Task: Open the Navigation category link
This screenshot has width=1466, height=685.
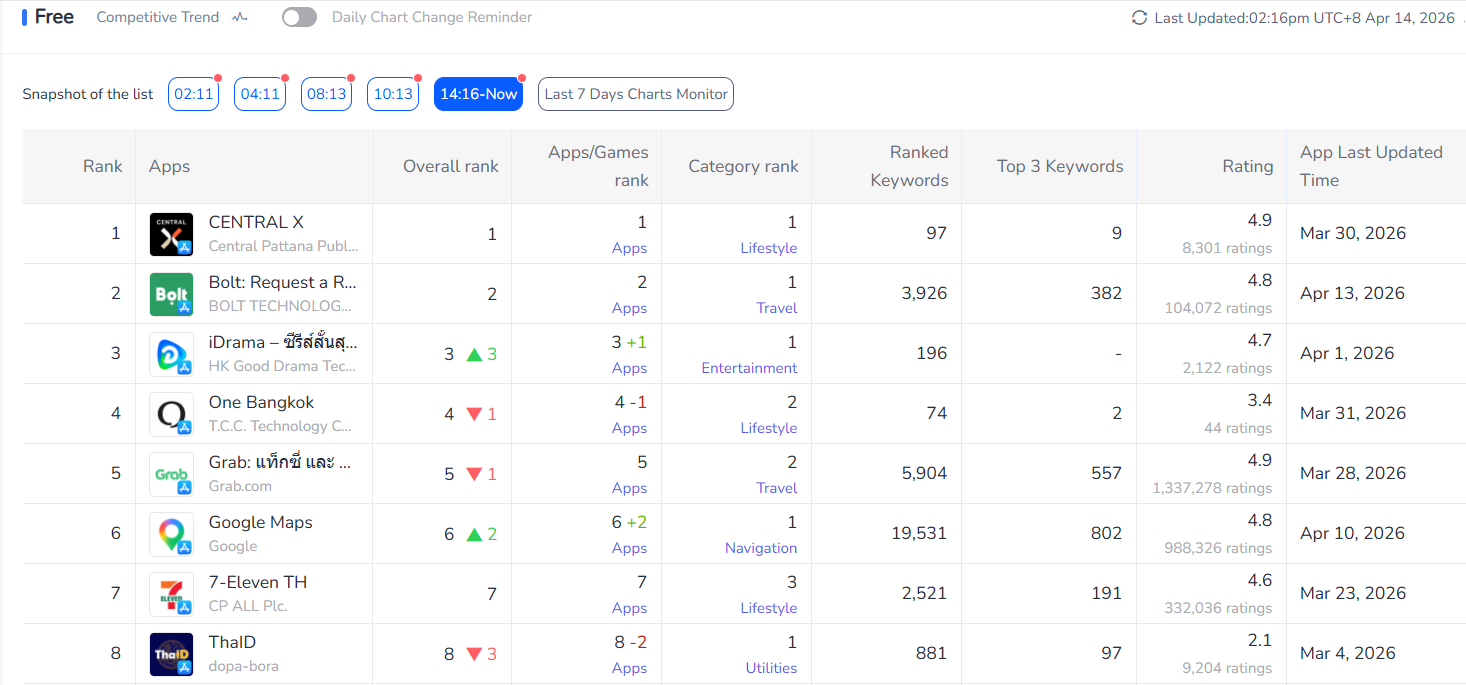Action: point(761,548)
